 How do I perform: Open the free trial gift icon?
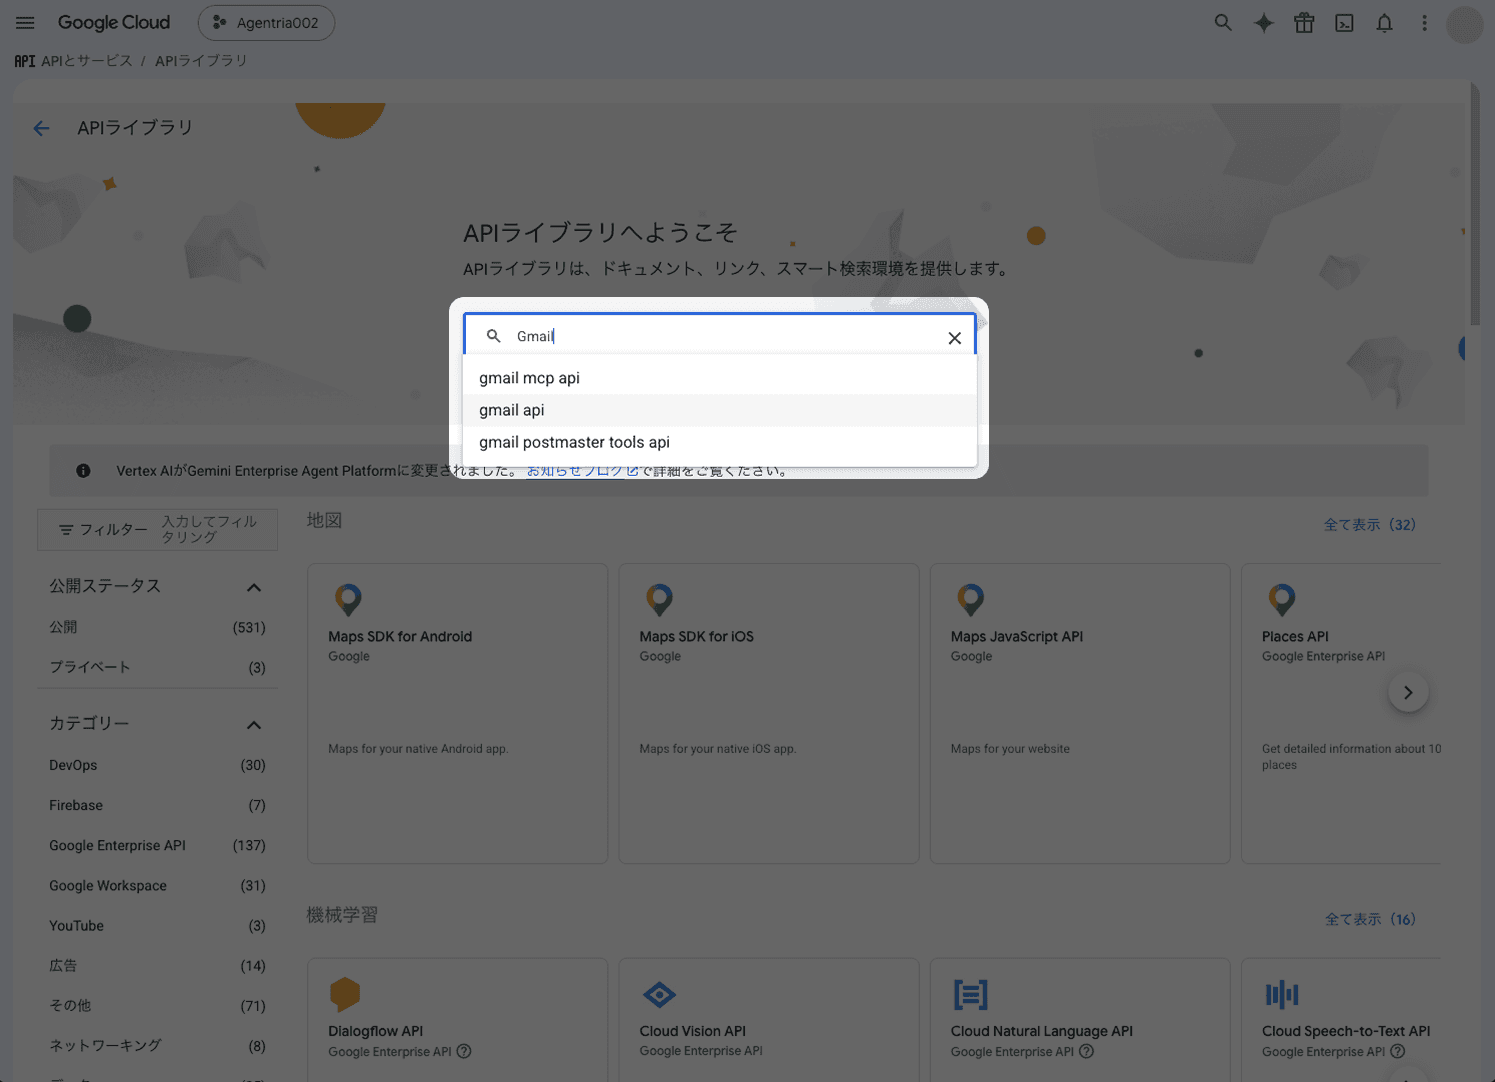pyautogui.click(x=1304, y=23)
